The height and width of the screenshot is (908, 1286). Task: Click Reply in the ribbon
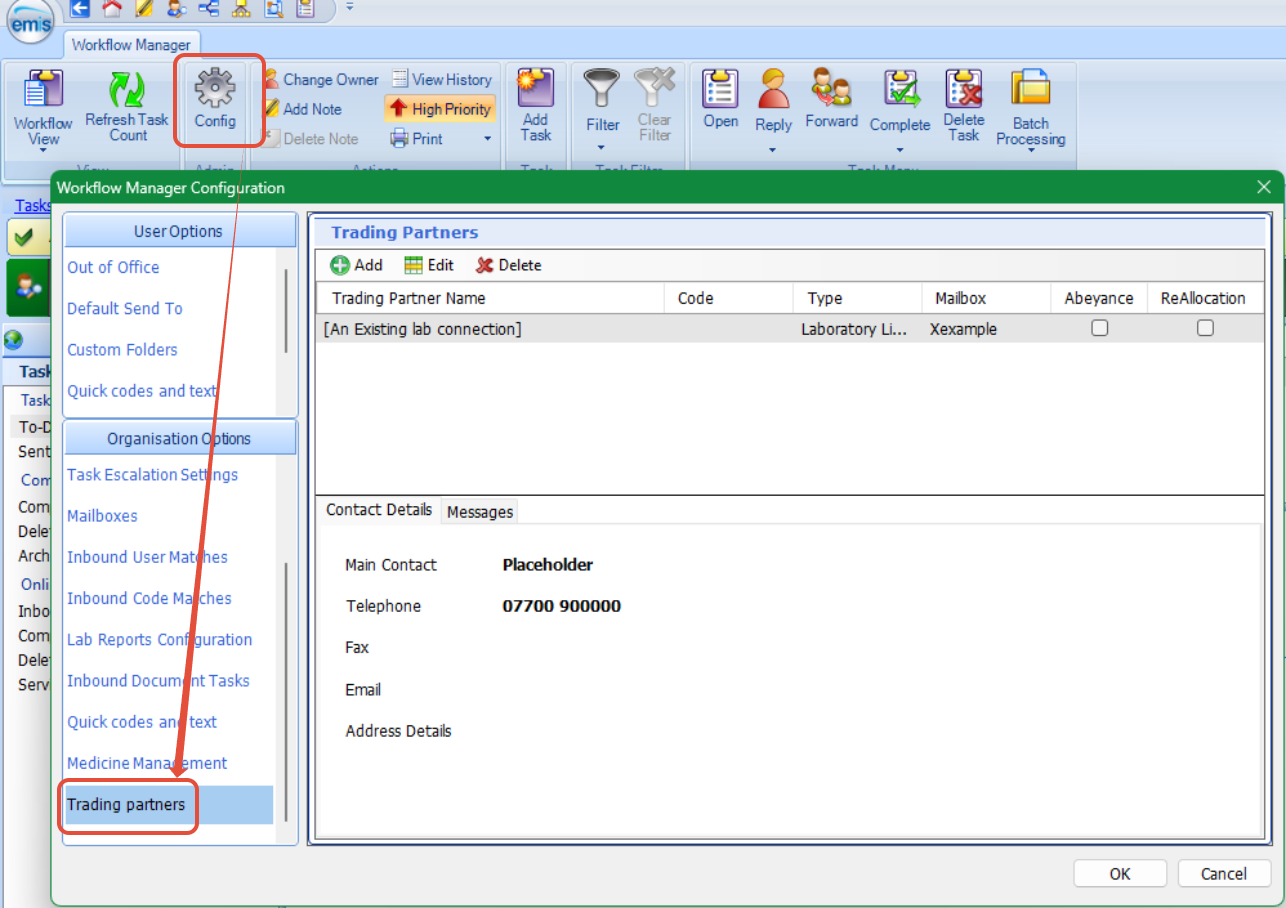coord(773,100)
